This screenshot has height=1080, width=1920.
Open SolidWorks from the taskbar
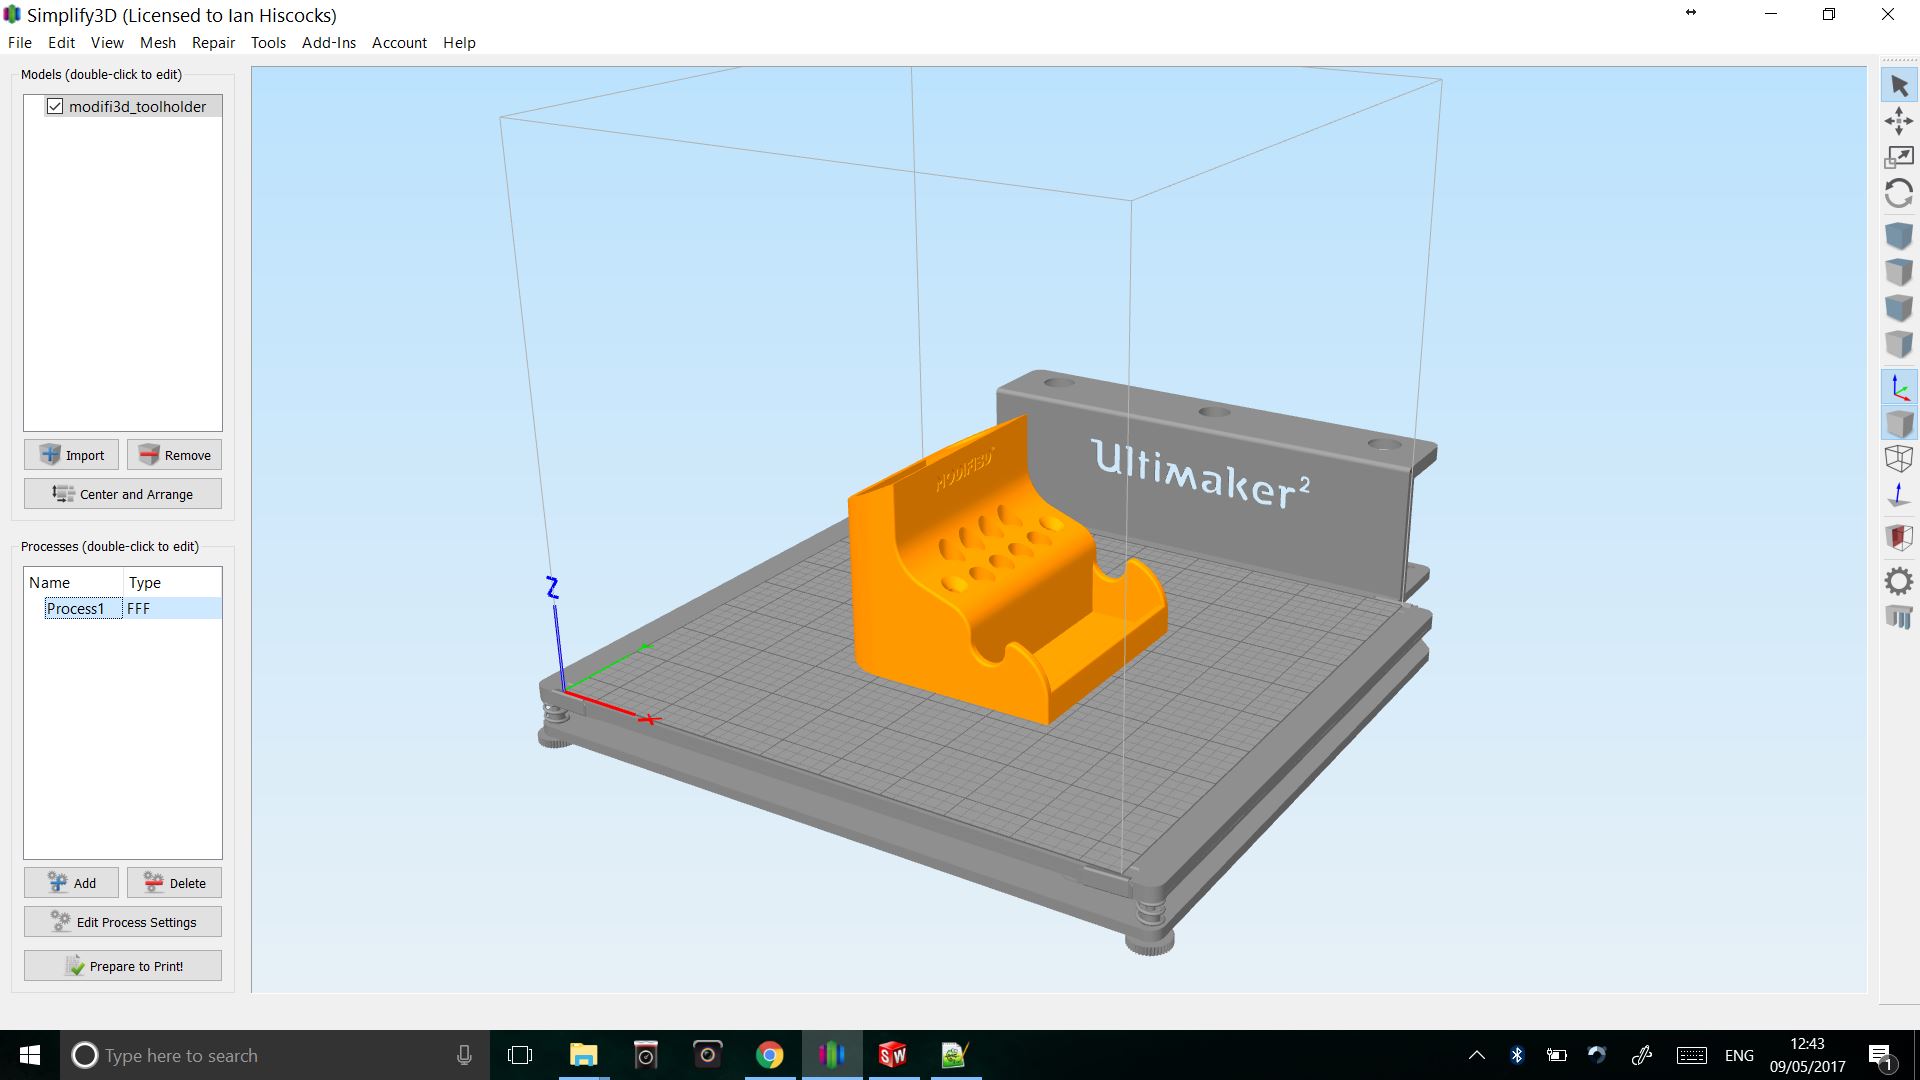[x=892, y=1055]
